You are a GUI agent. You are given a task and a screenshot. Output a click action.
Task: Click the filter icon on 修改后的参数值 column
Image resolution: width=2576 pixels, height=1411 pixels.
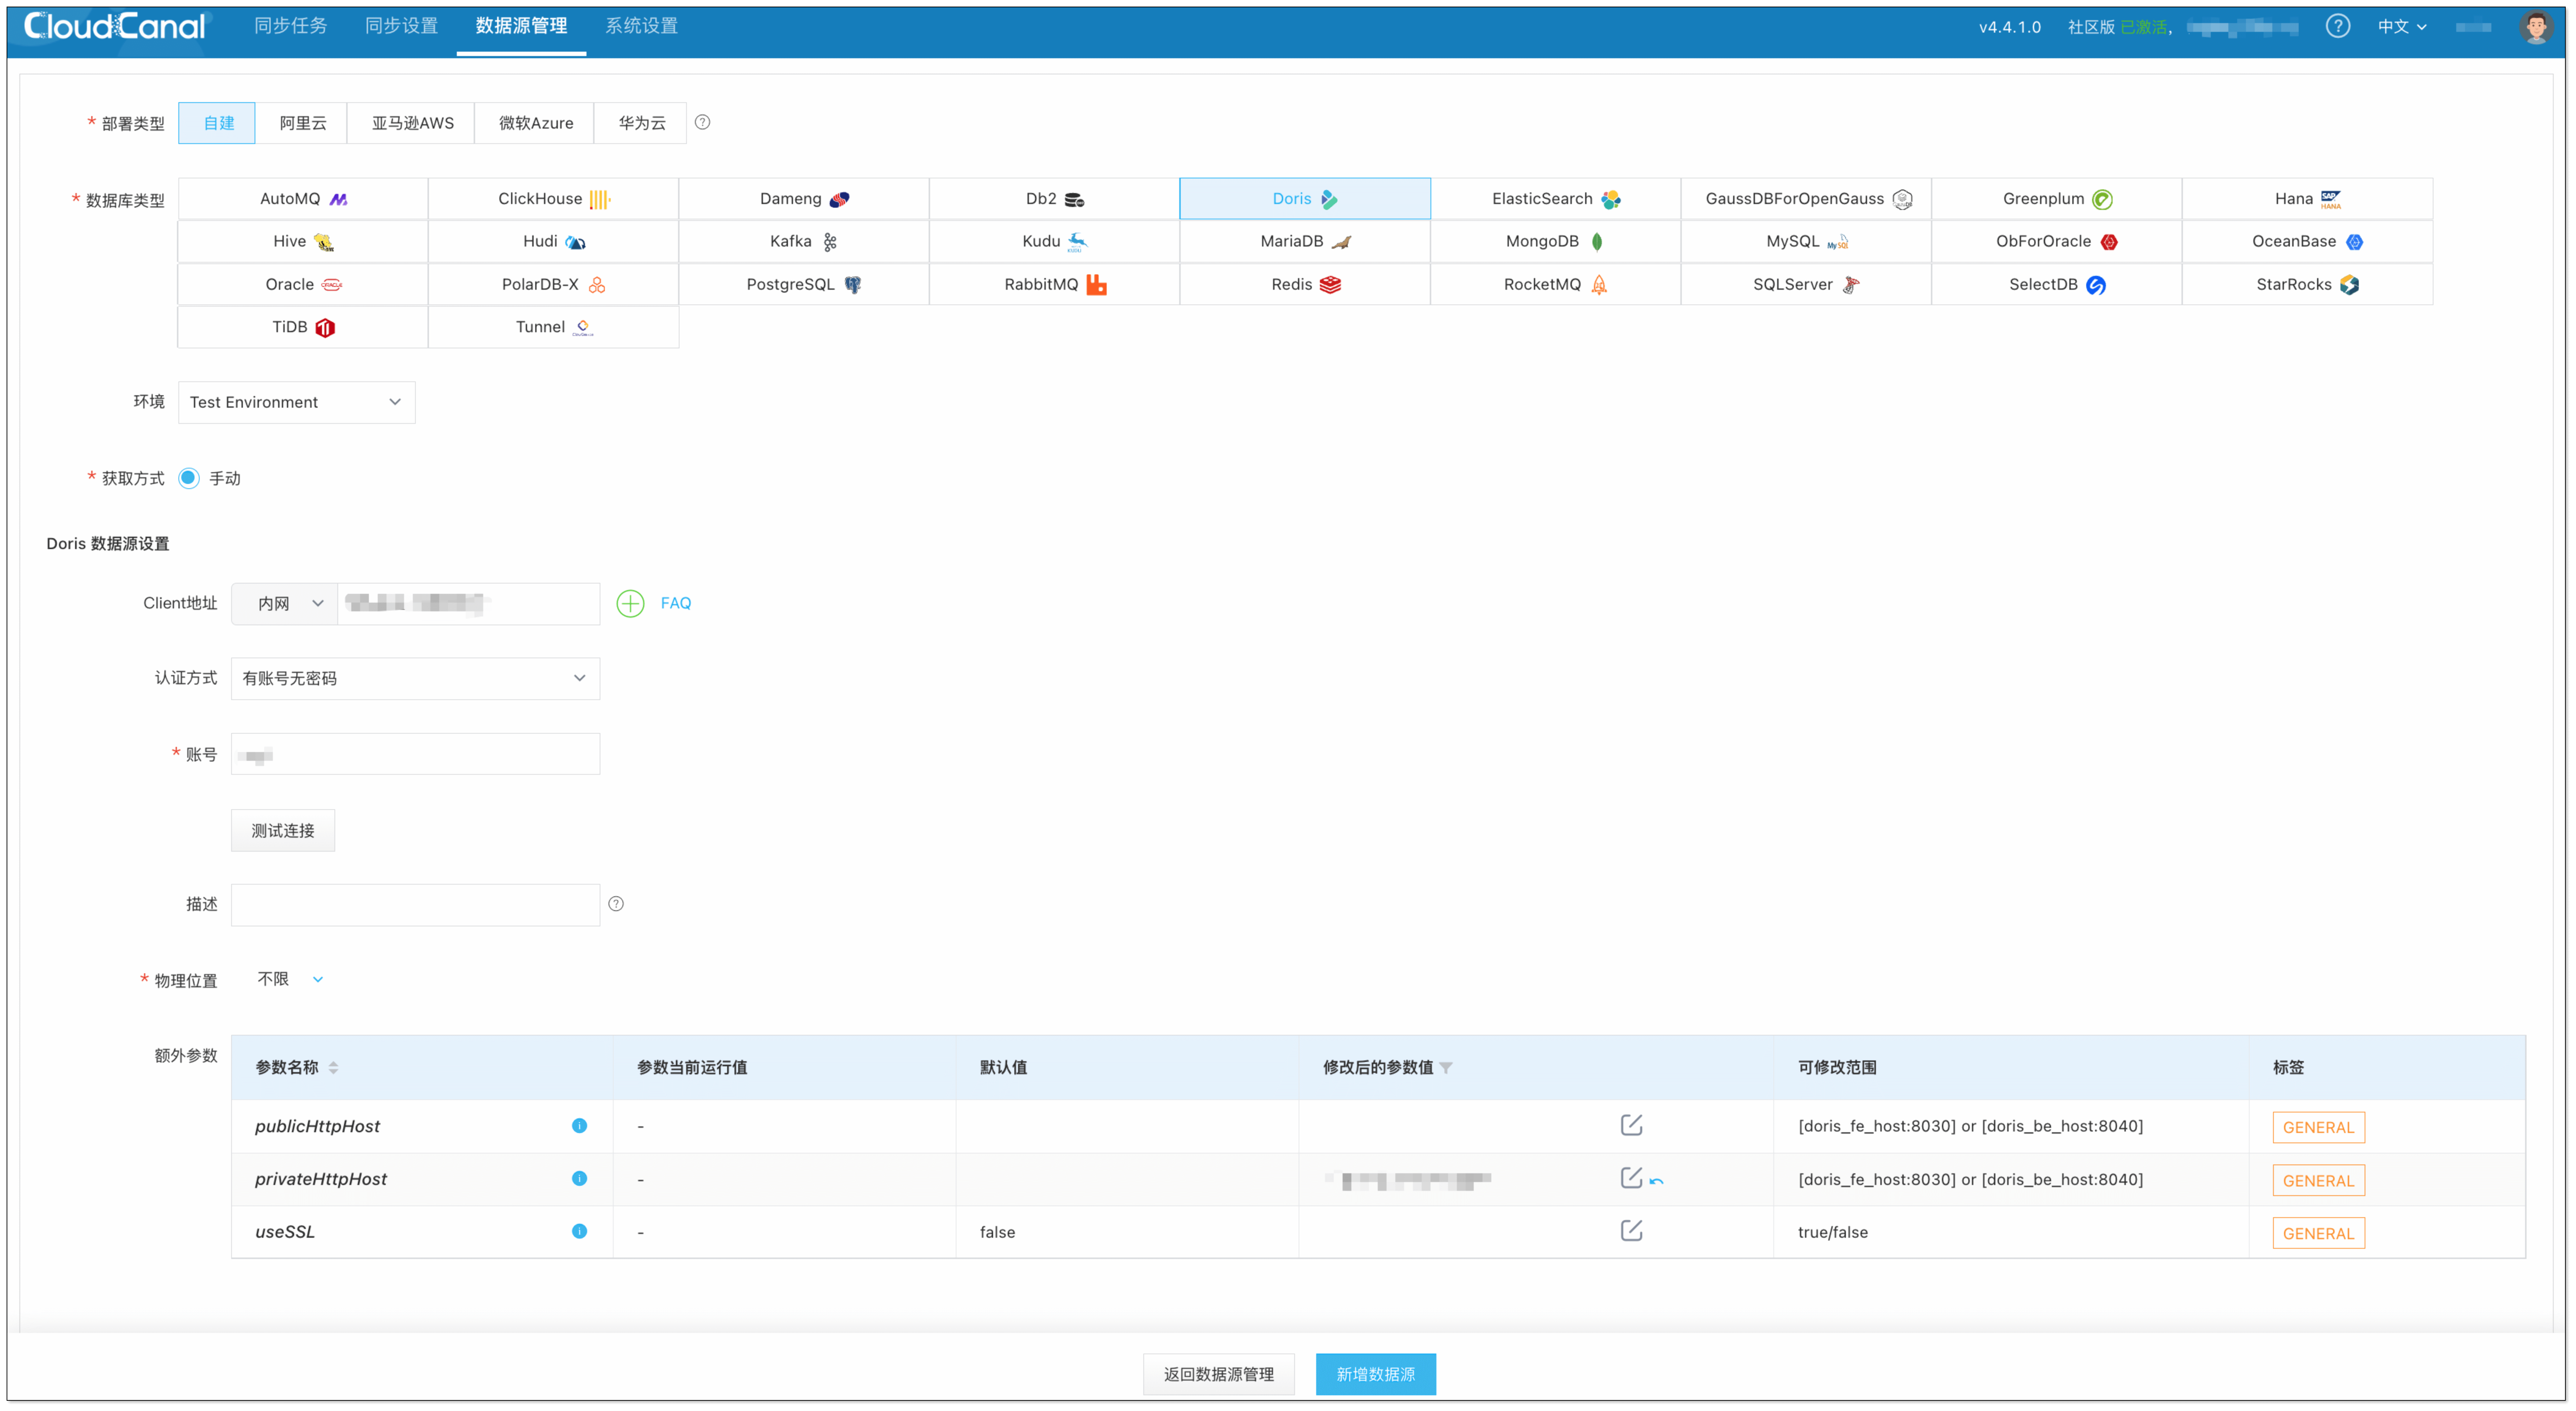click(x=1446, y=1068)
